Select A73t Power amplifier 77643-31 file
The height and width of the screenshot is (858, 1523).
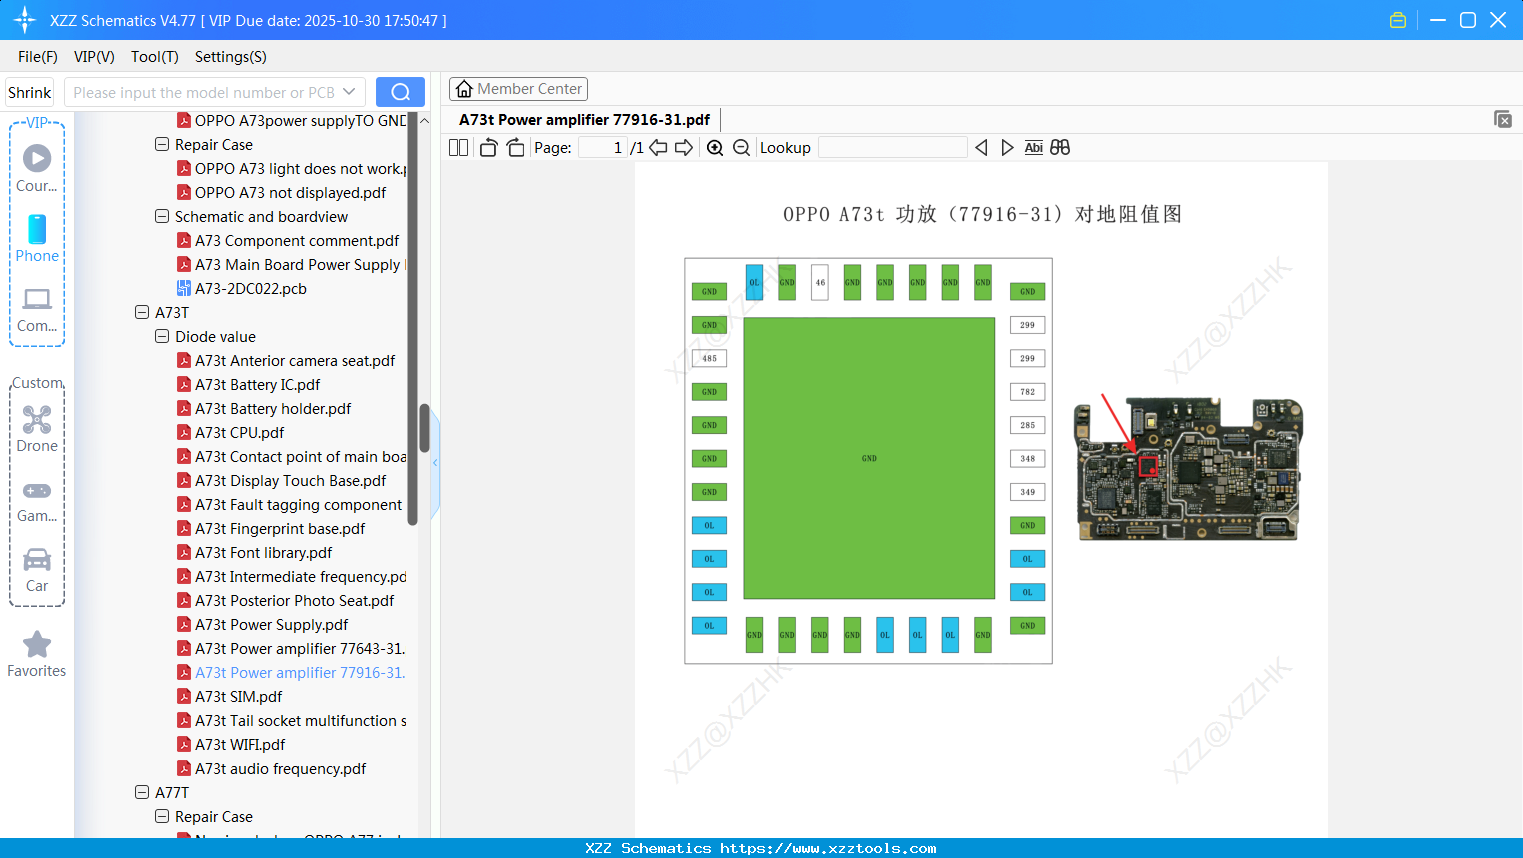[300, 649]
